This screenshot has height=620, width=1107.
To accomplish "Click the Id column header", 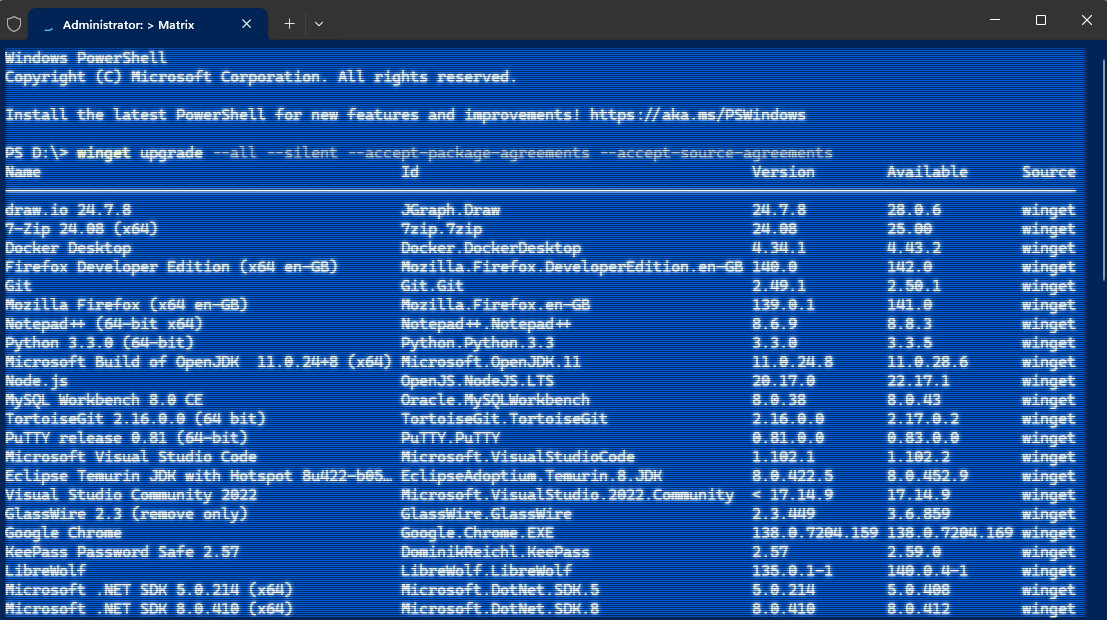I will click(x=410, y=172).
